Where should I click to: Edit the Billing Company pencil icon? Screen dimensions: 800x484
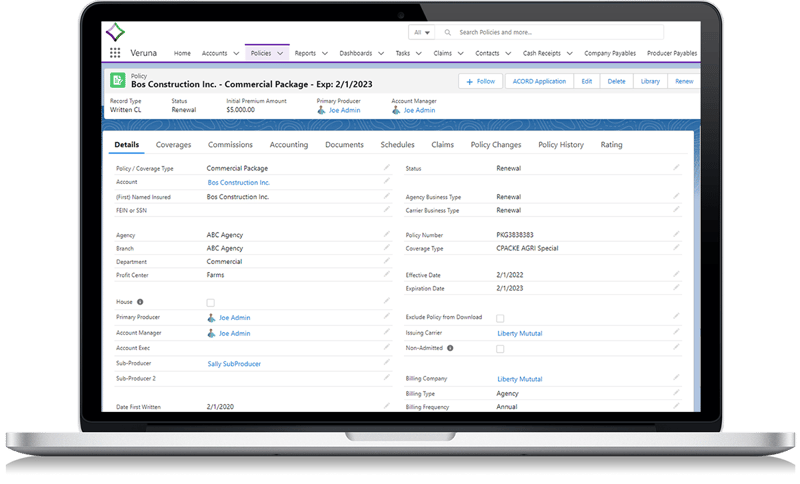tap(676, 377)
